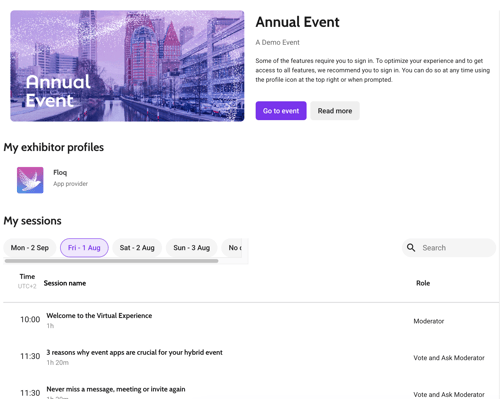Click the search magnifier icon
The image size is (500, 399).
click(x=411, y=248)
